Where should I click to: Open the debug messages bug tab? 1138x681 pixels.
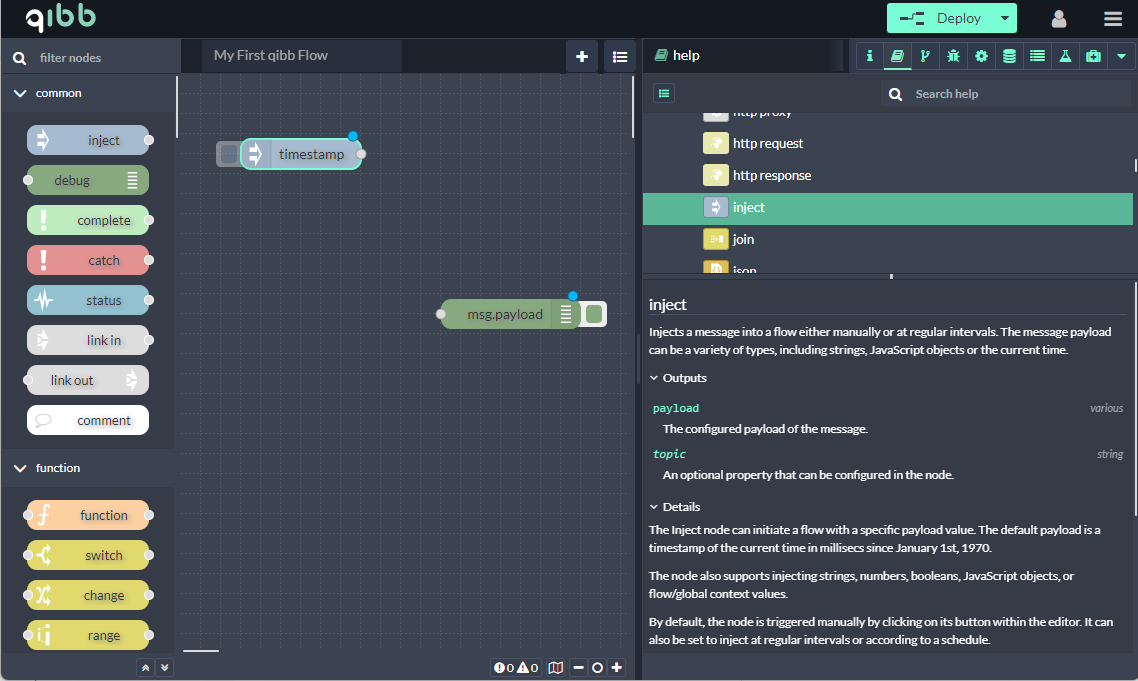(x=954, y=56)
